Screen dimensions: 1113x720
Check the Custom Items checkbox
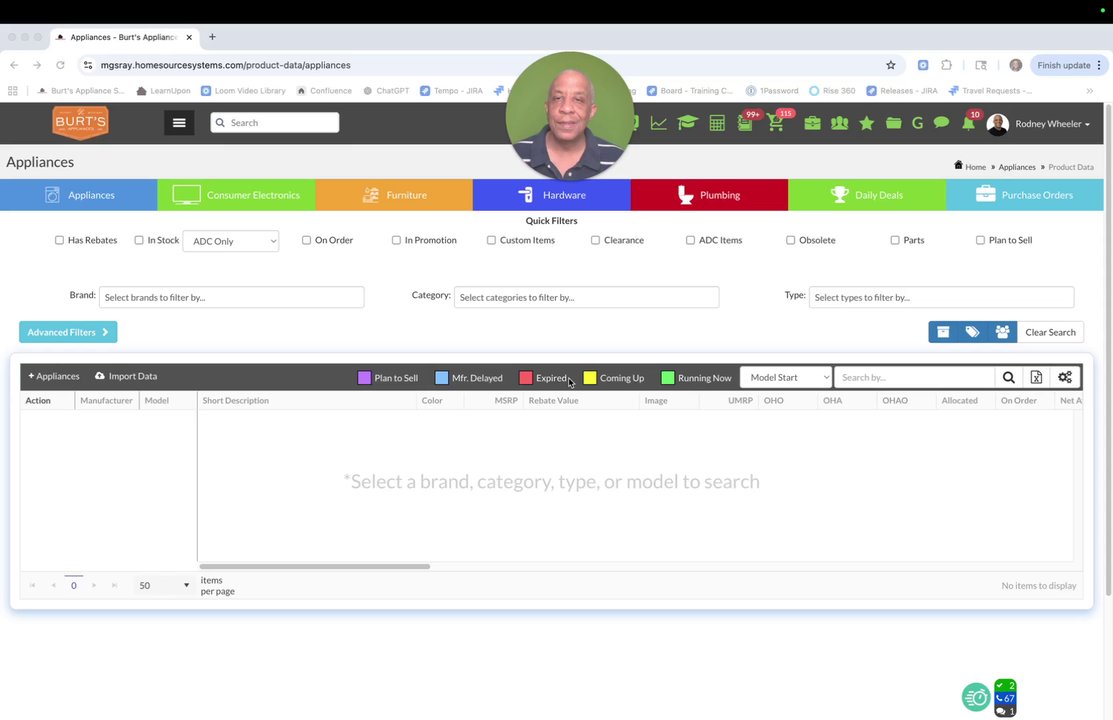pos(491,240)
